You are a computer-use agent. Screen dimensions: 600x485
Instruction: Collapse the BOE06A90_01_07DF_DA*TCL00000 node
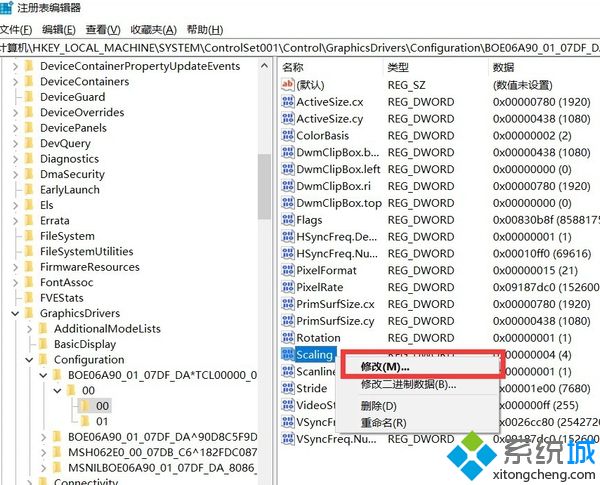pyautogui.click(x=43, y=375)
